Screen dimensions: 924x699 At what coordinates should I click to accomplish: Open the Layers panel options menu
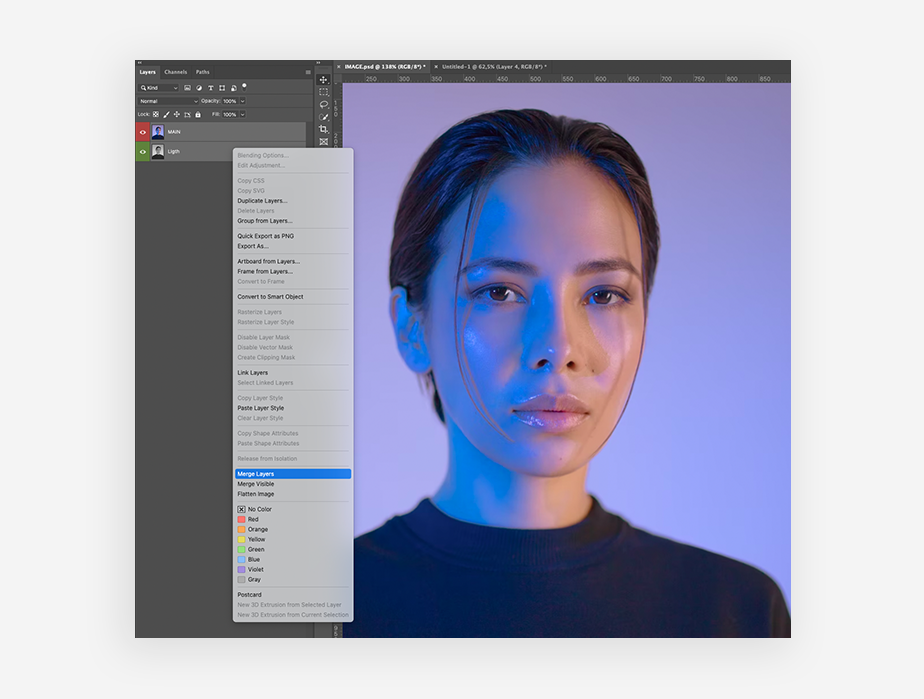tap(308, 72)
